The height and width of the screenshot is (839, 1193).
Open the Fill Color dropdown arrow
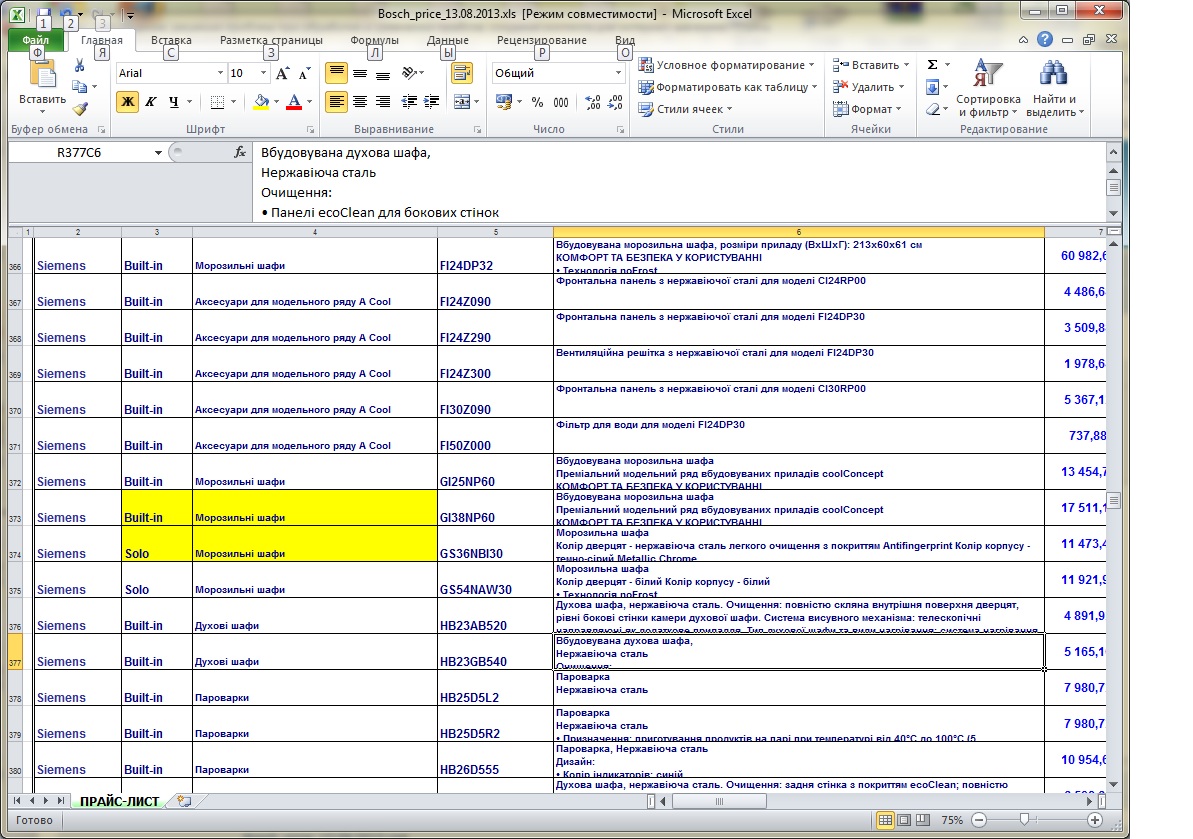click(276, 101)
